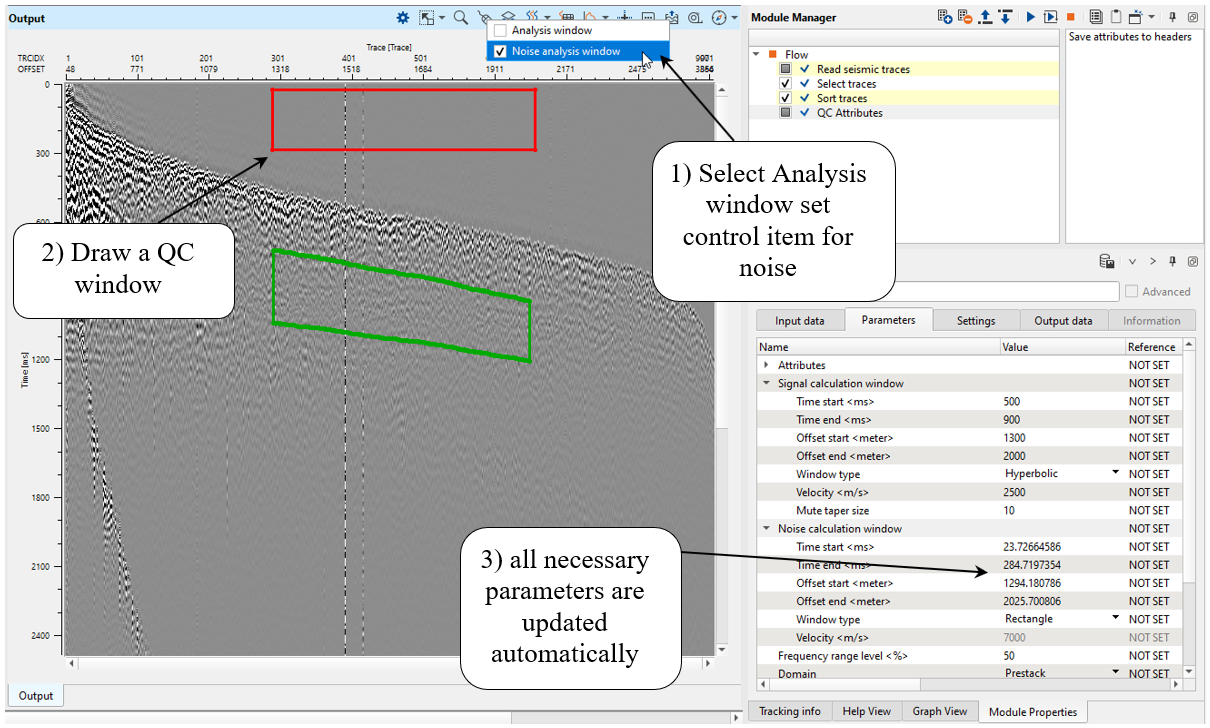
Task: Move module up with the up-arrow icon
Action: pos(985,17)
